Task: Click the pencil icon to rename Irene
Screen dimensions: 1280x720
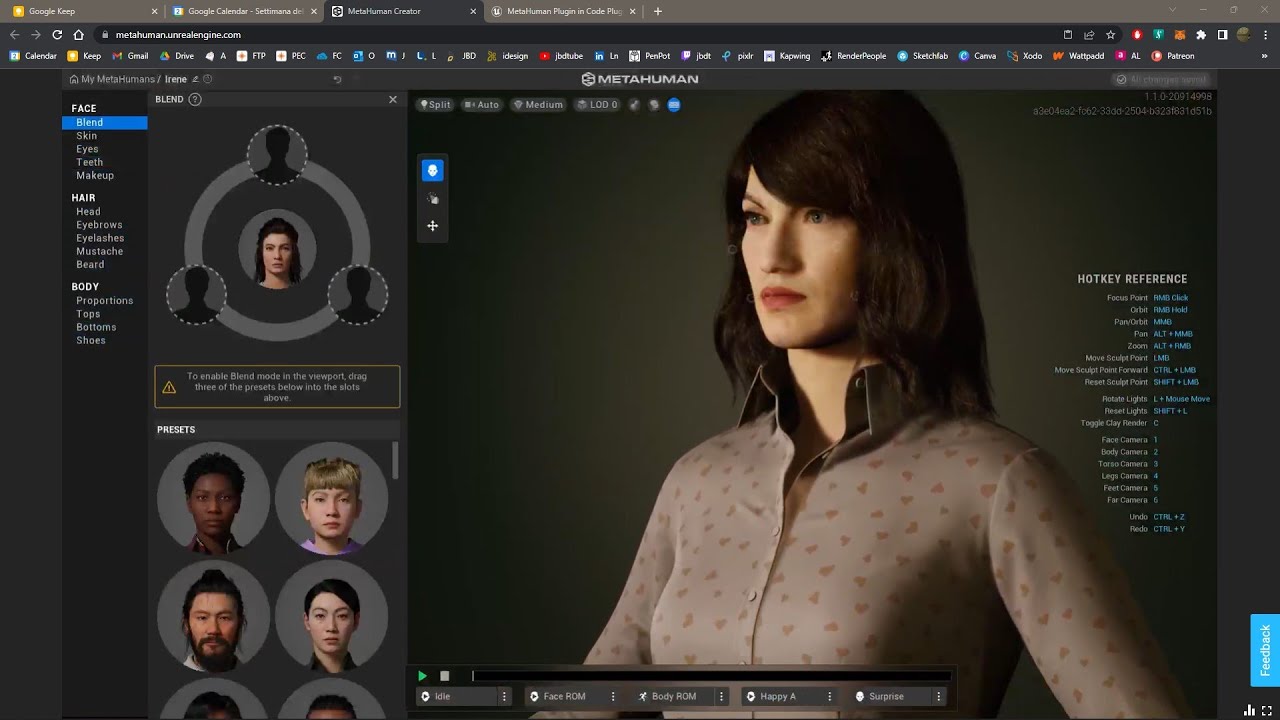Action: [196, 79]
